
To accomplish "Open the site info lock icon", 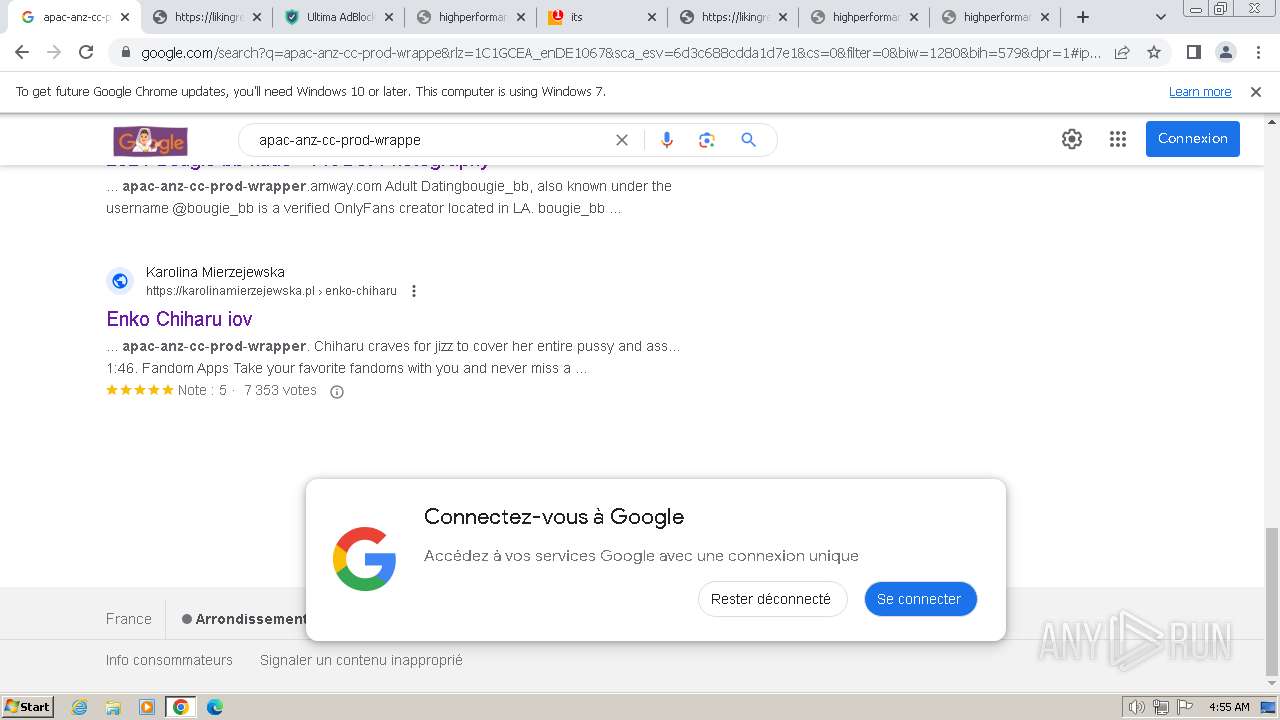I will (126, 52).
